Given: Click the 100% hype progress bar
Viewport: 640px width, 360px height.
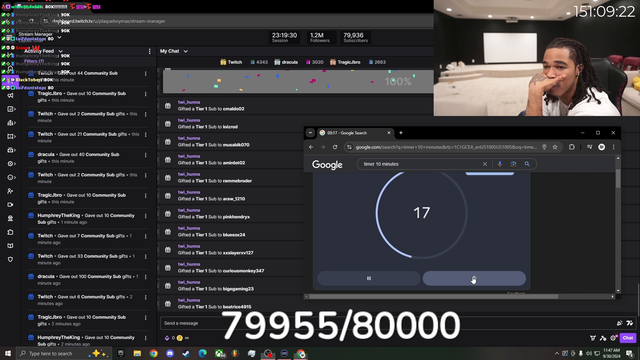Looking at the screenshot, I should (x=298, y=82).
